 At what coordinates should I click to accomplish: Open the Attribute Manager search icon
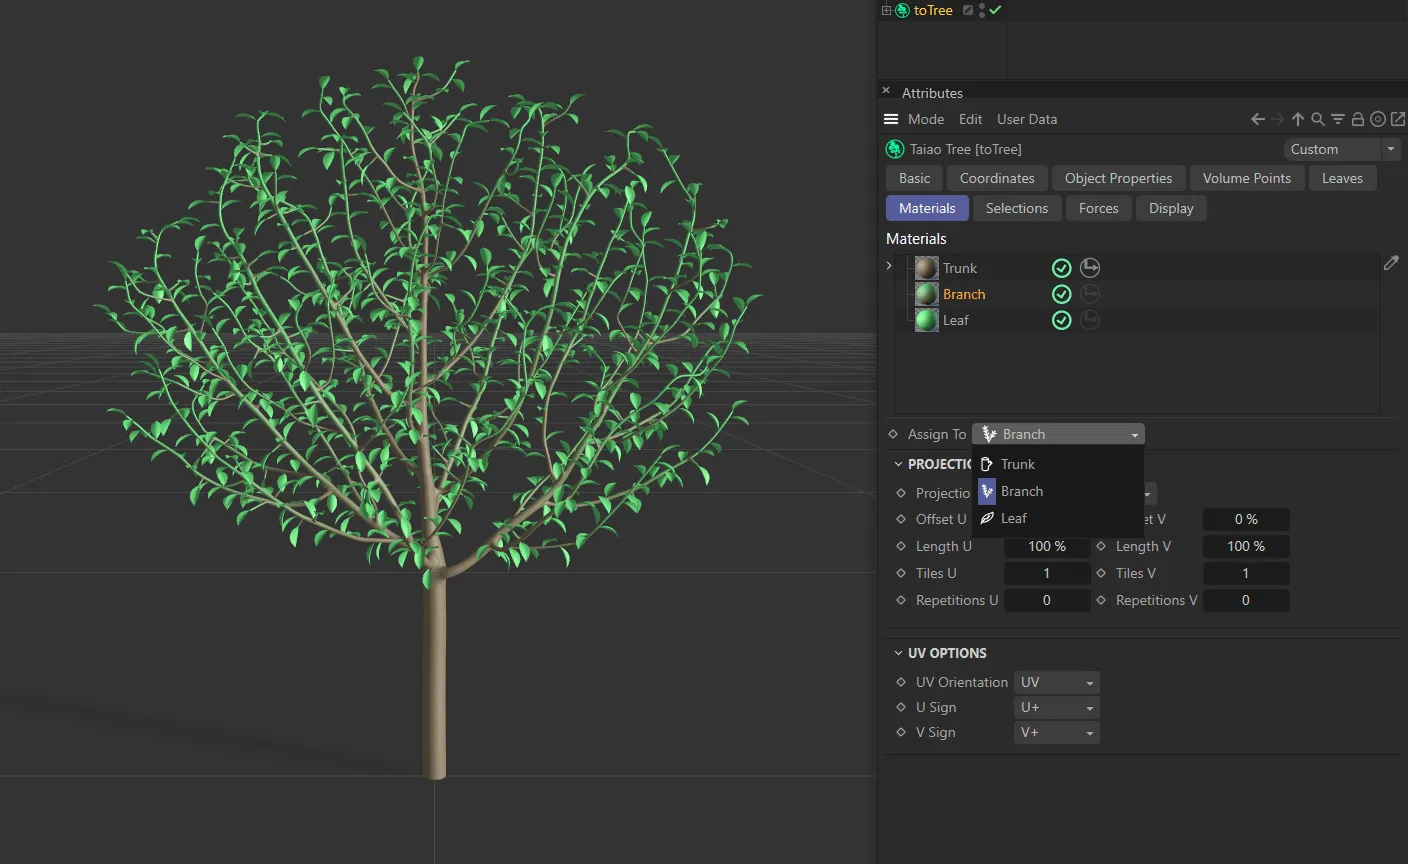click(x=1318, y=118)
